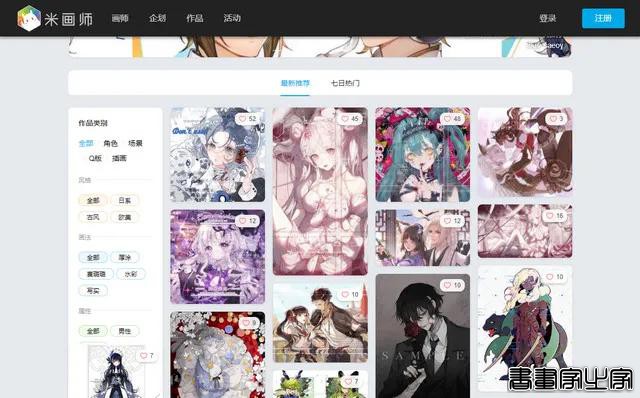This screenshot has width=640, height=398.
Task: Select the 欧美 style filter
Action: click(124, 217)
